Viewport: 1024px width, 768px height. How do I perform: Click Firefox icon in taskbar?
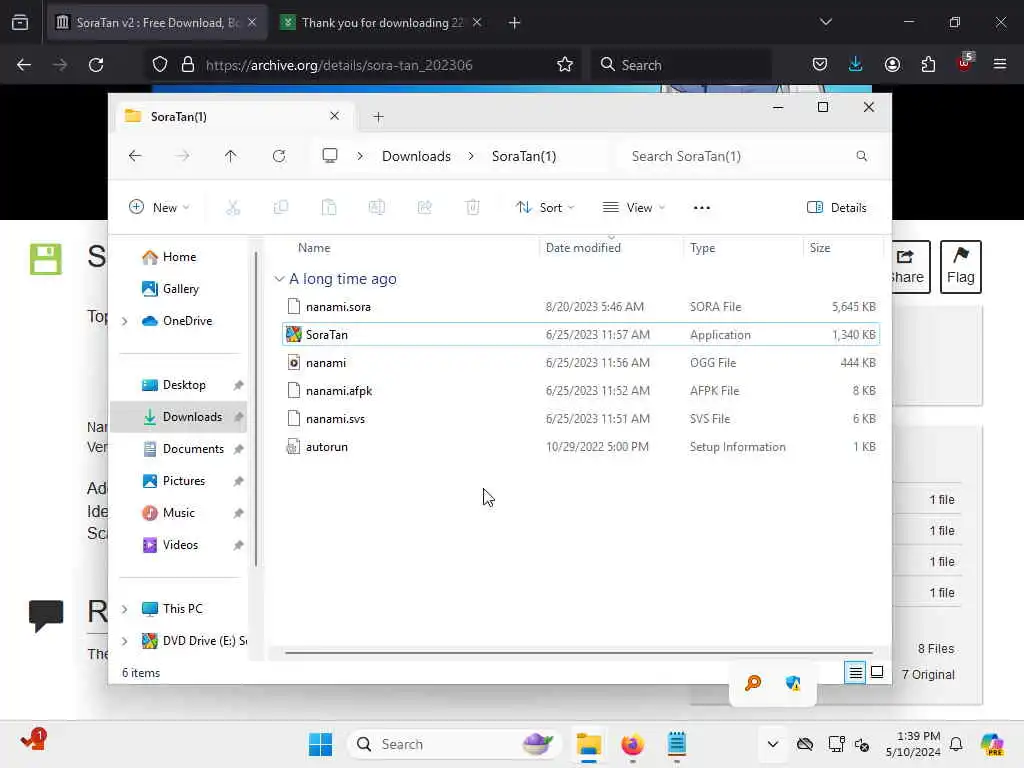[632, 744]
